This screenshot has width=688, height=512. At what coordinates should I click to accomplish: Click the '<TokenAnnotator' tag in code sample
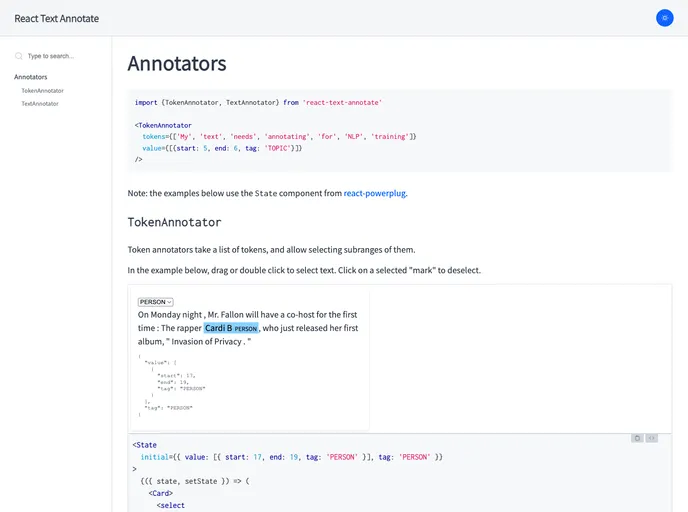coord(163,125)
